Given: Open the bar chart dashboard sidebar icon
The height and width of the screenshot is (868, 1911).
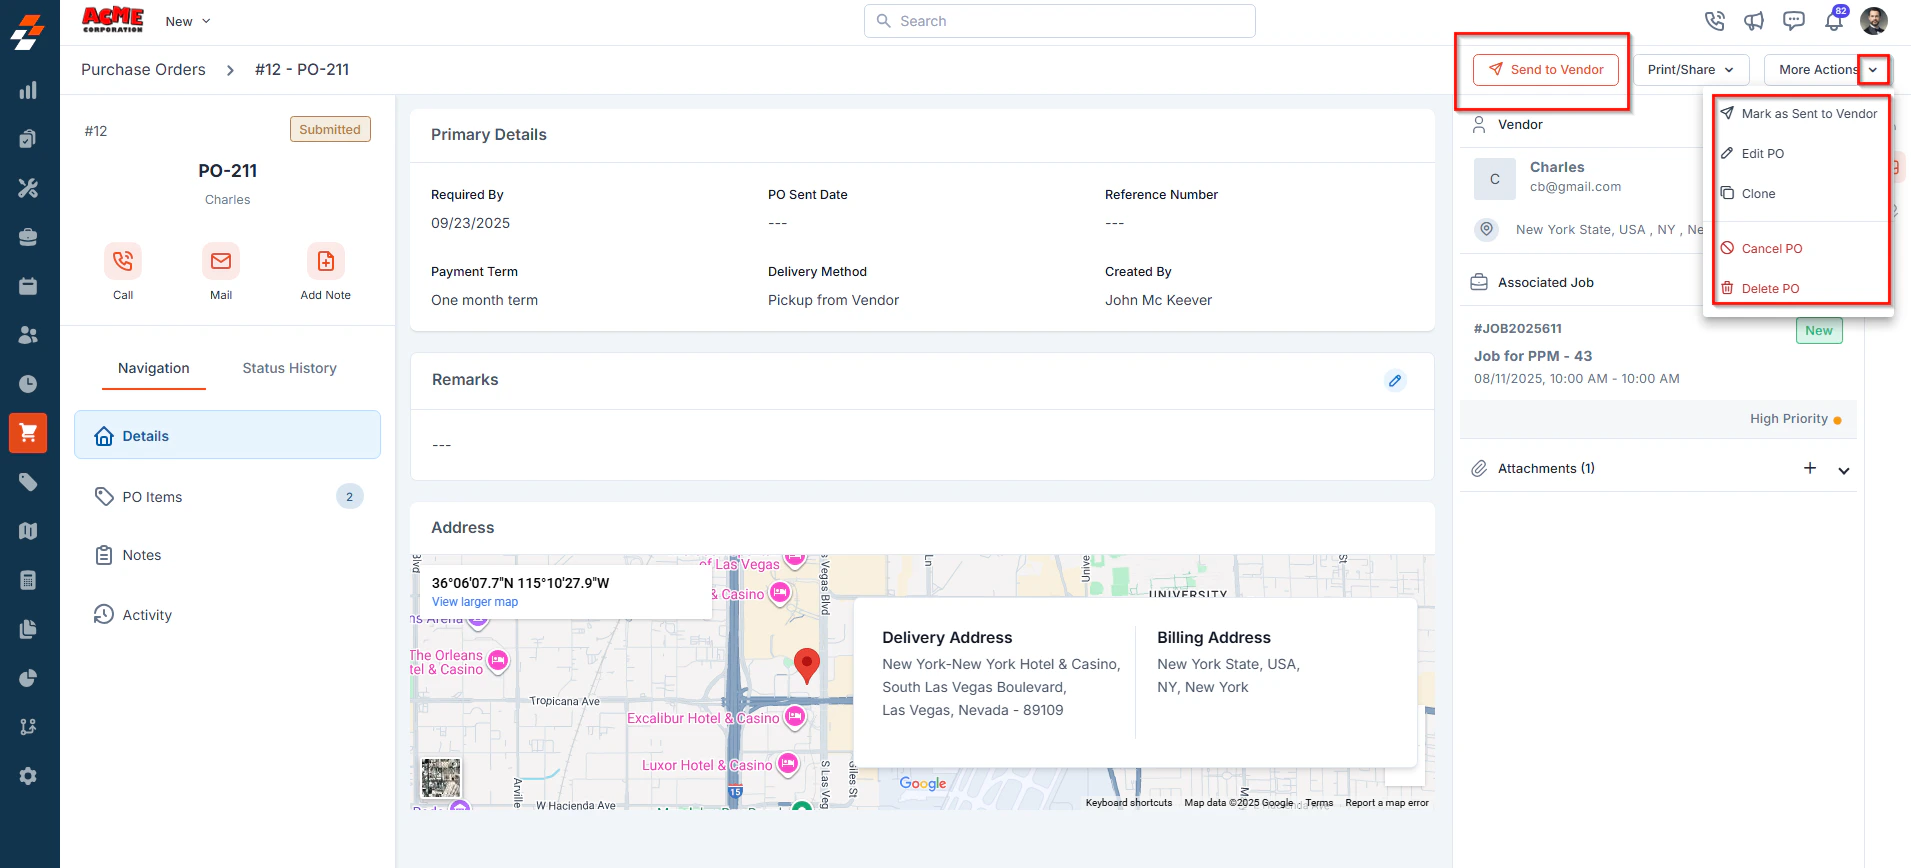Looking at the screenshot, I should click(28, 91).
